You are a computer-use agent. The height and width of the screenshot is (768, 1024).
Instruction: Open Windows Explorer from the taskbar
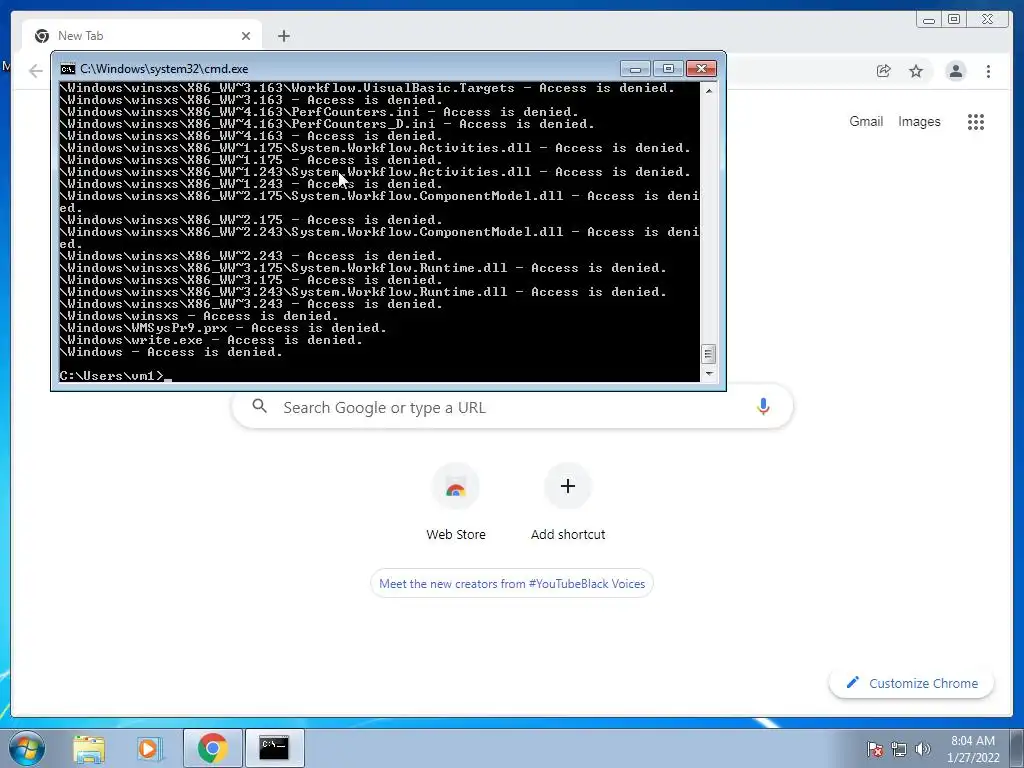(x=89, y=748)
